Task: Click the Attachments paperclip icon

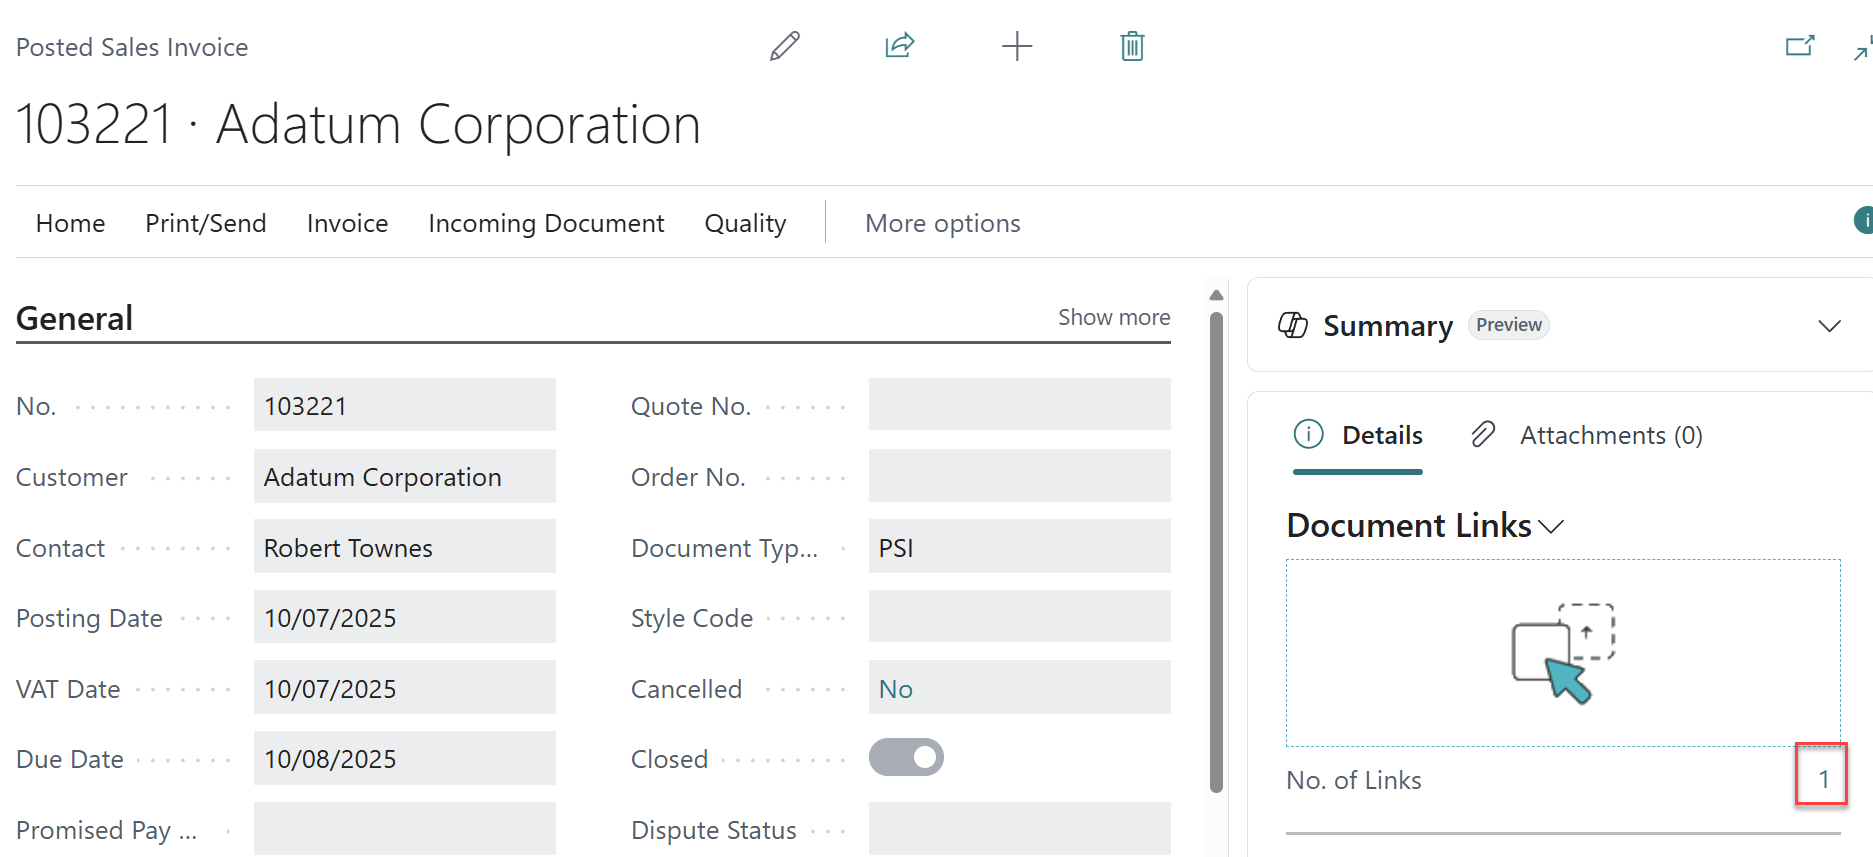Action: [x=1483, y=434]
